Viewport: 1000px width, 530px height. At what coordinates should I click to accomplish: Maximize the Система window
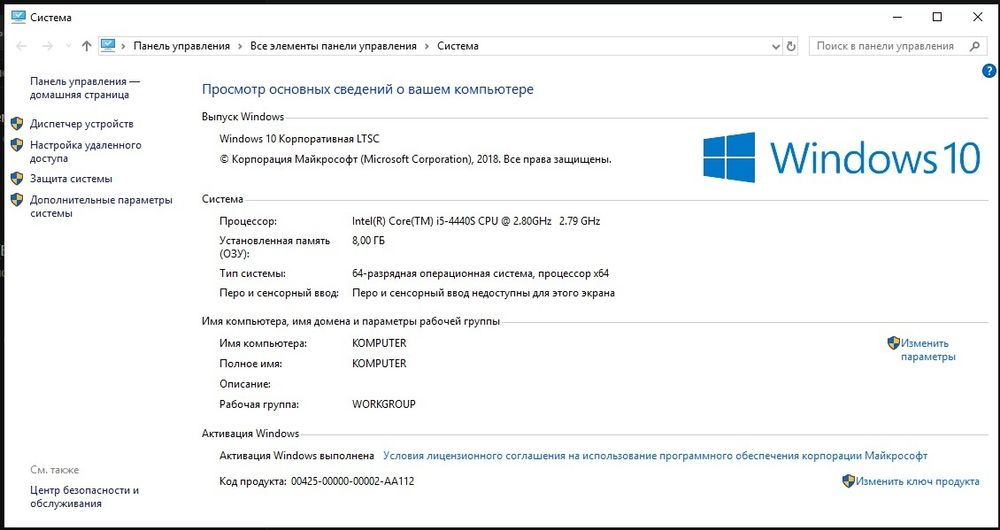pyautogui.click(x=937, y=17)
